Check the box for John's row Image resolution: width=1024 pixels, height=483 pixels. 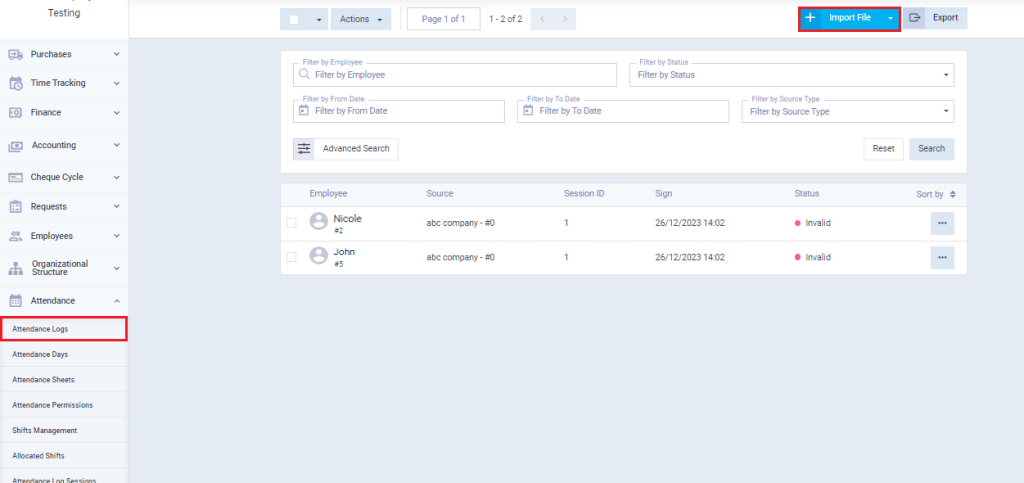[291, 257]
